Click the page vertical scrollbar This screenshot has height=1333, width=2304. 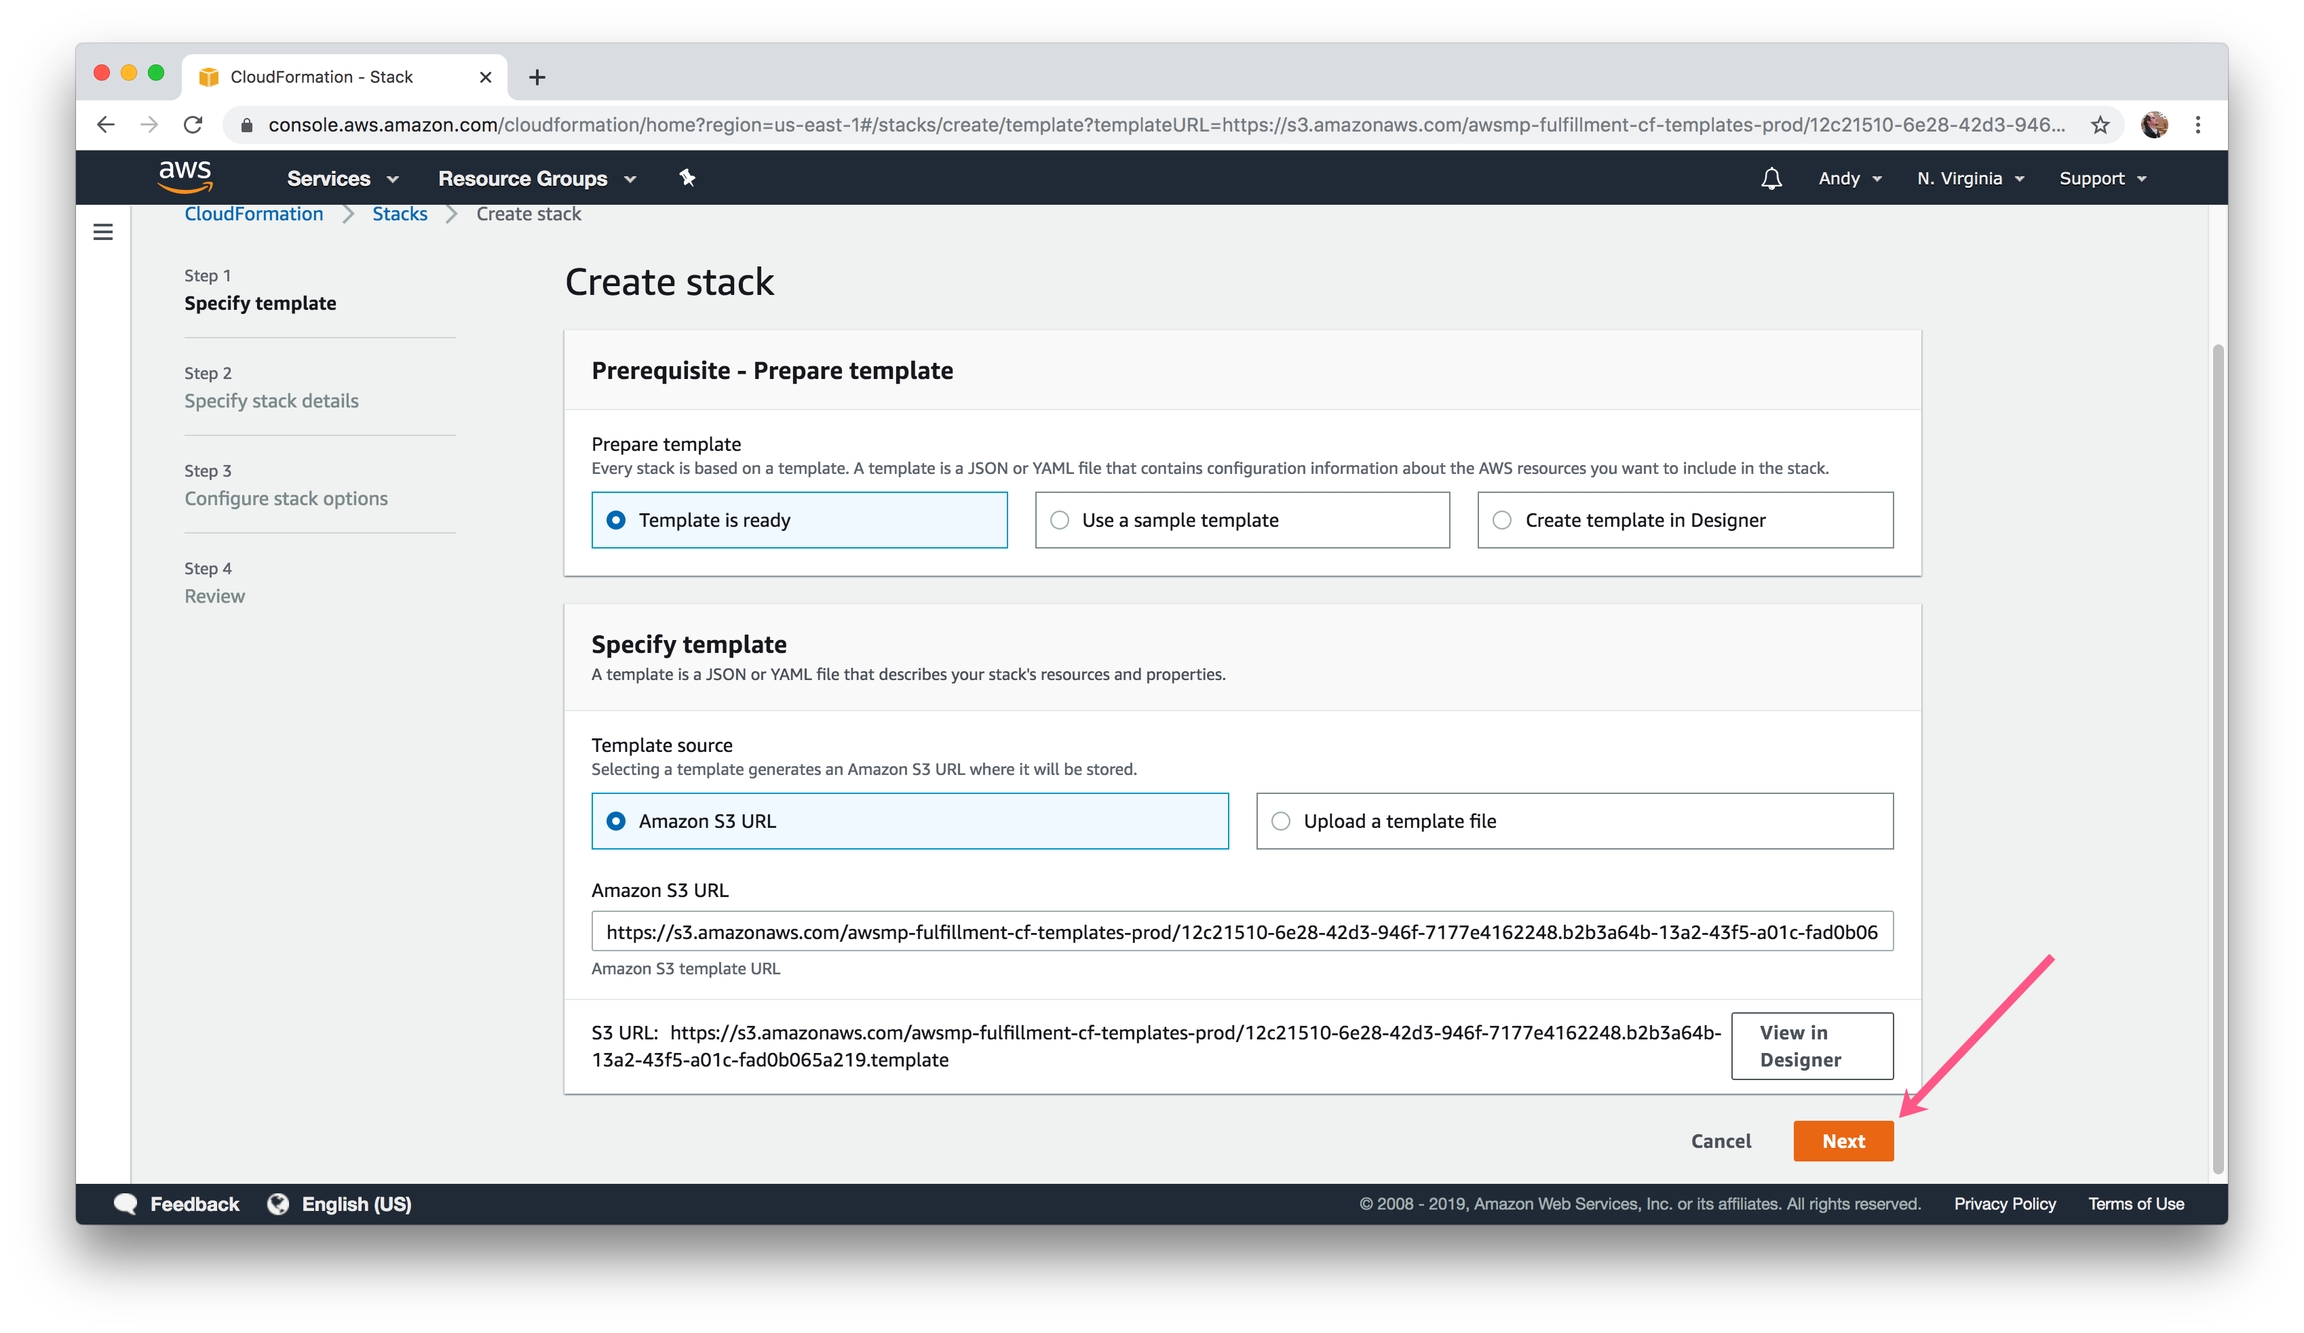click(x=2218, y=760)
